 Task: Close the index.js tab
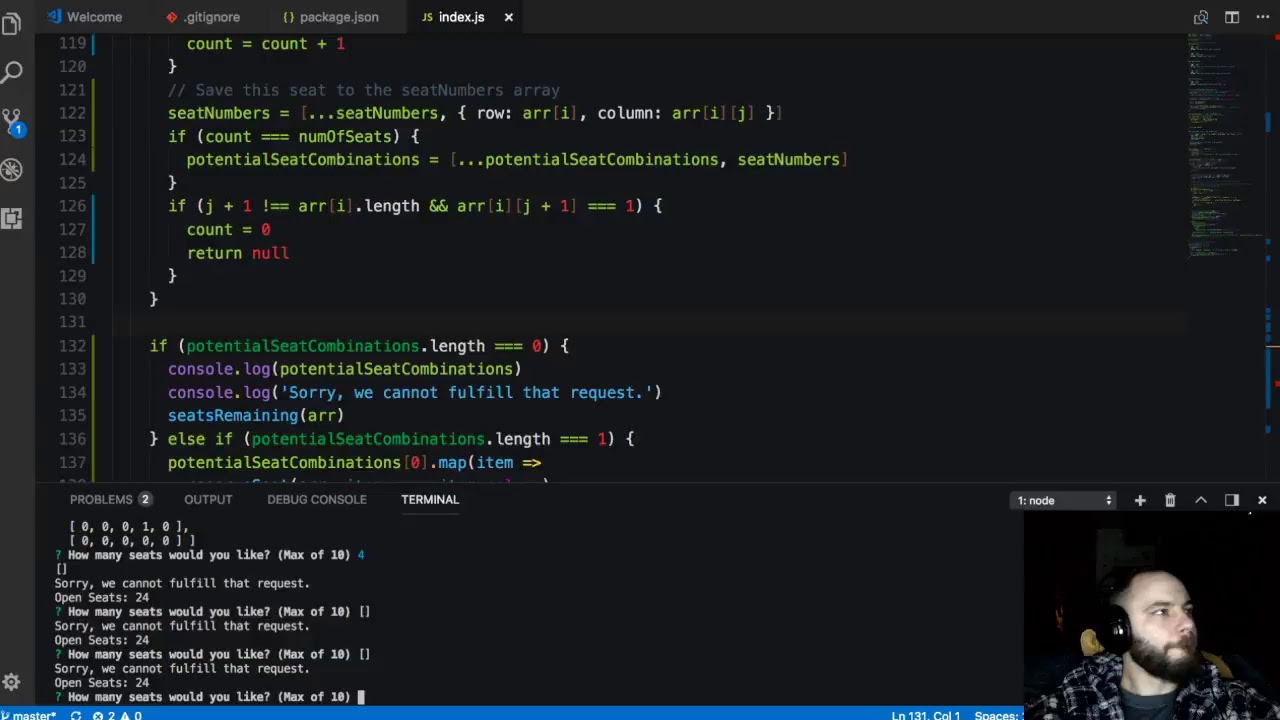pos(508,17)
